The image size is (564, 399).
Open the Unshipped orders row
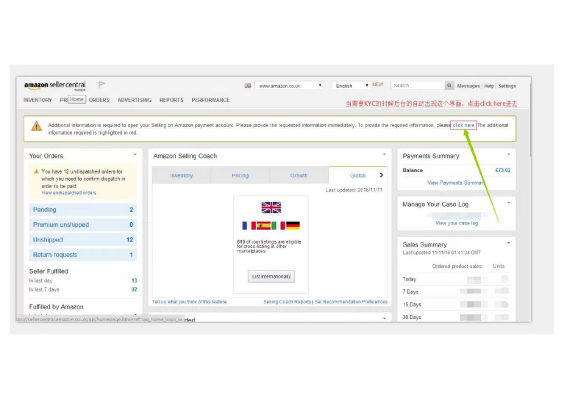click(x=83, y=240)
